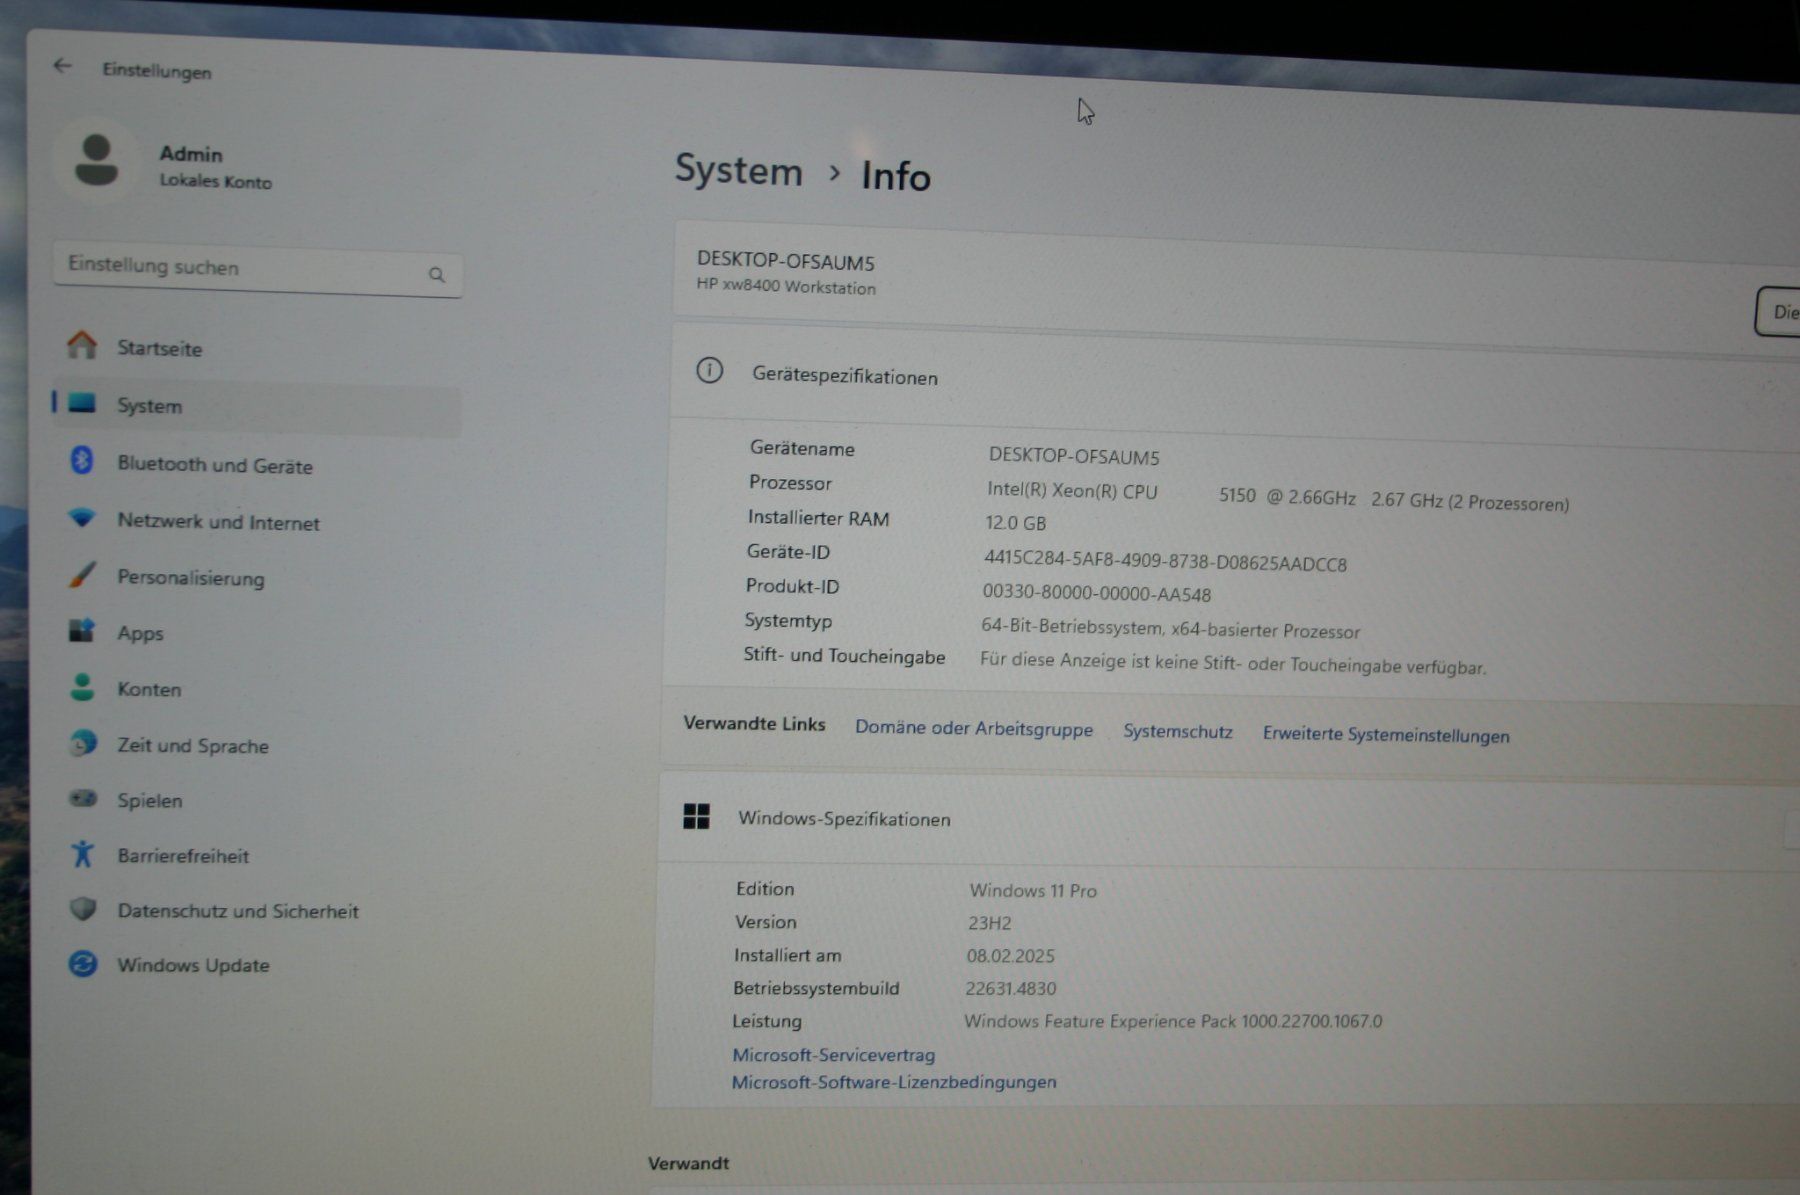Click the Gerätename value DESKTOP-OFSAUM5
1800x1195 pixels.
[x=1074, y=456]
